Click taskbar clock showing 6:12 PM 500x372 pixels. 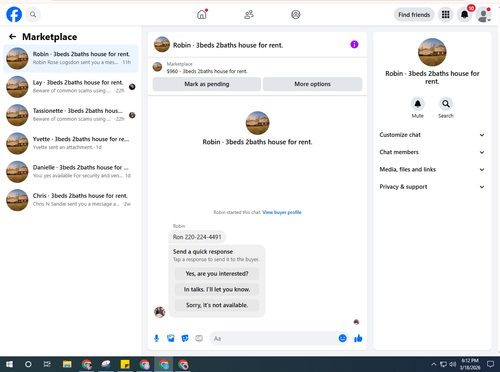(x=470, y=364)
